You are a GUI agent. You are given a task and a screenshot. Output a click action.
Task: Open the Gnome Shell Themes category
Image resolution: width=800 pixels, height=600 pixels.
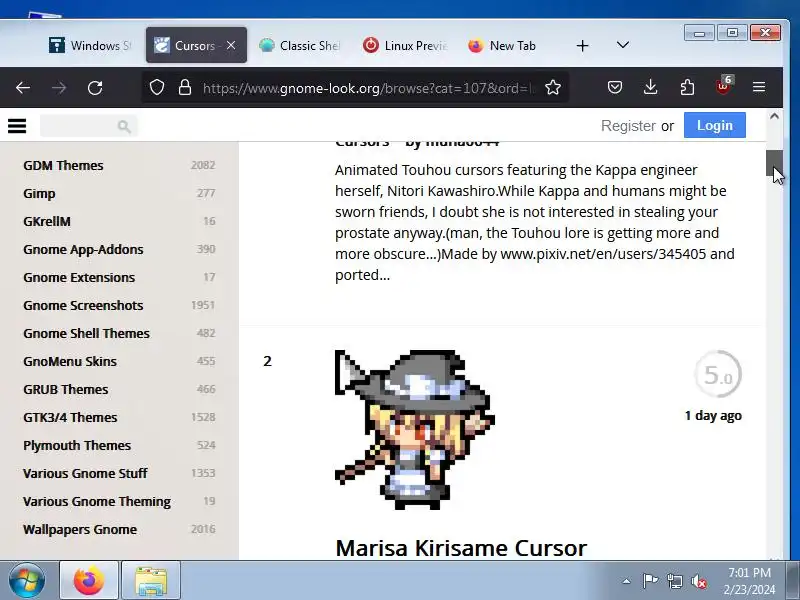(x=86, y=334)
